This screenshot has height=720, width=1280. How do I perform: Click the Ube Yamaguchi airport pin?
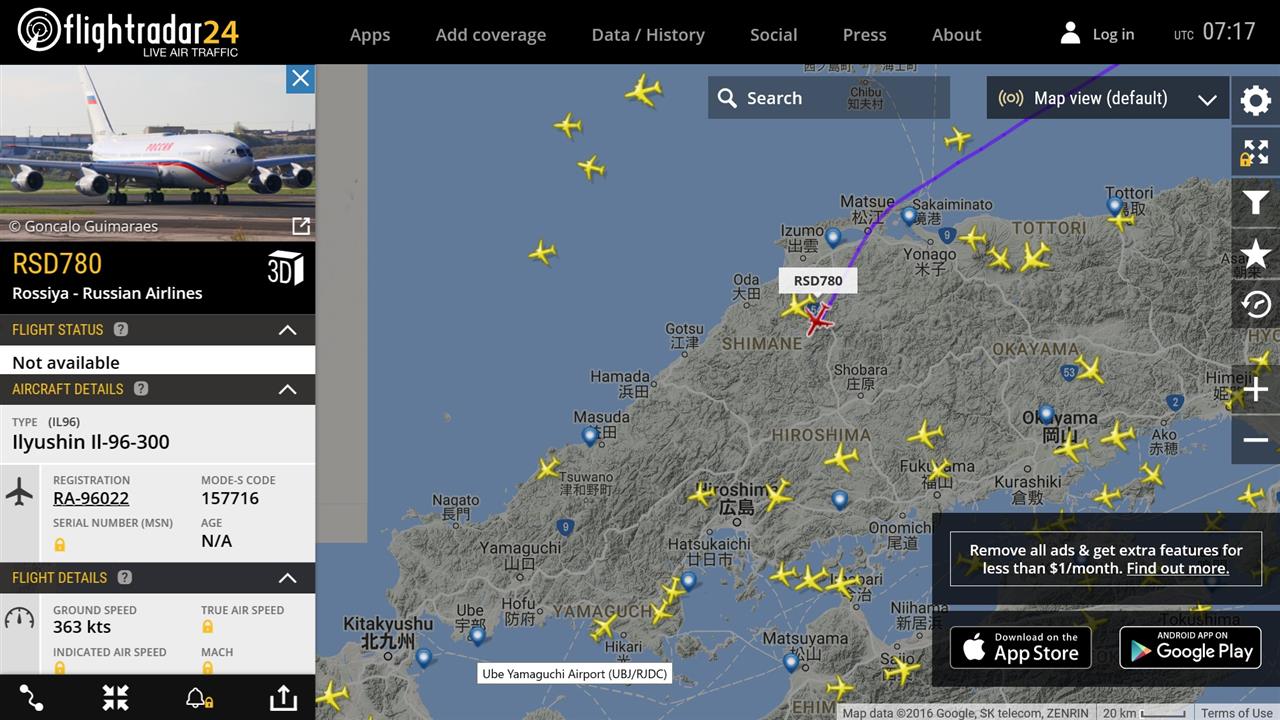477,636
